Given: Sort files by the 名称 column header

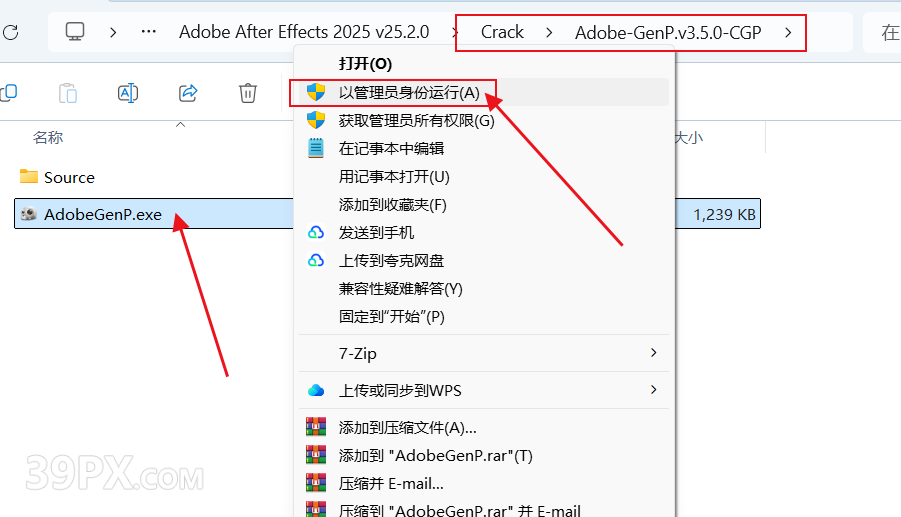Looking at the screenshot, I should 48,138.
